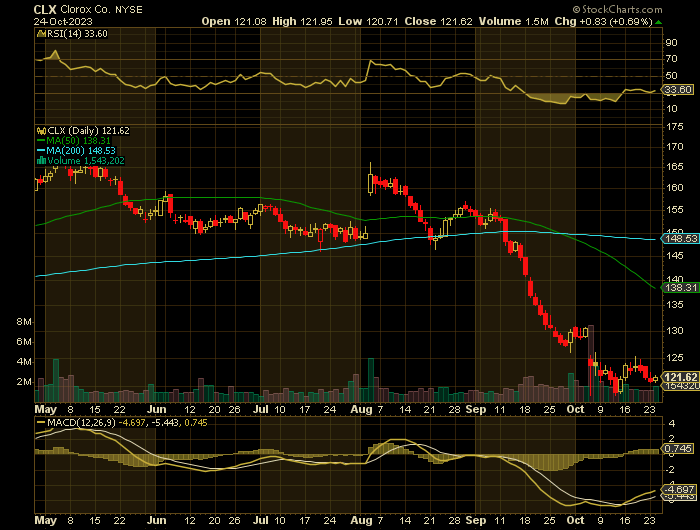Click the date '24-Oct-2023'
The width and height of the screenshot is (700, 530).
click(x=63, y=21)
